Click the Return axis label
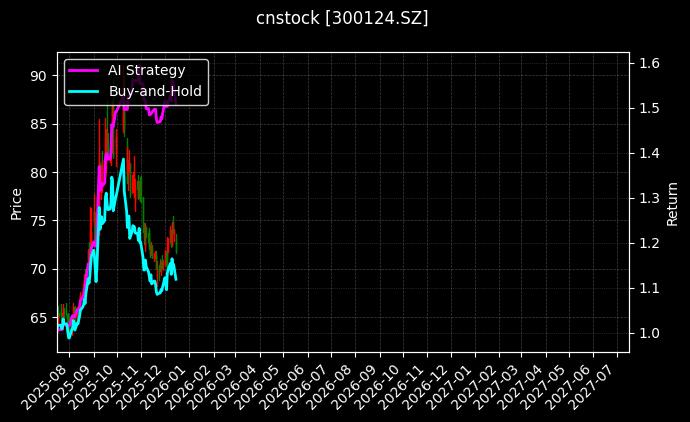This screenshot has width=690, height=422. pyautogui.click(x=672, y=204)
